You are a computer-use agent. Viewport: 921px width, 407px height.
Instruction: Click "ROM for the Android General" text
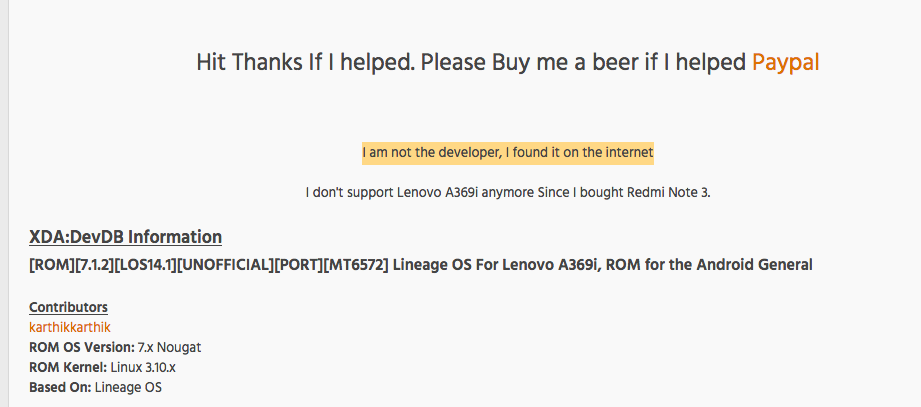(709, 265)
